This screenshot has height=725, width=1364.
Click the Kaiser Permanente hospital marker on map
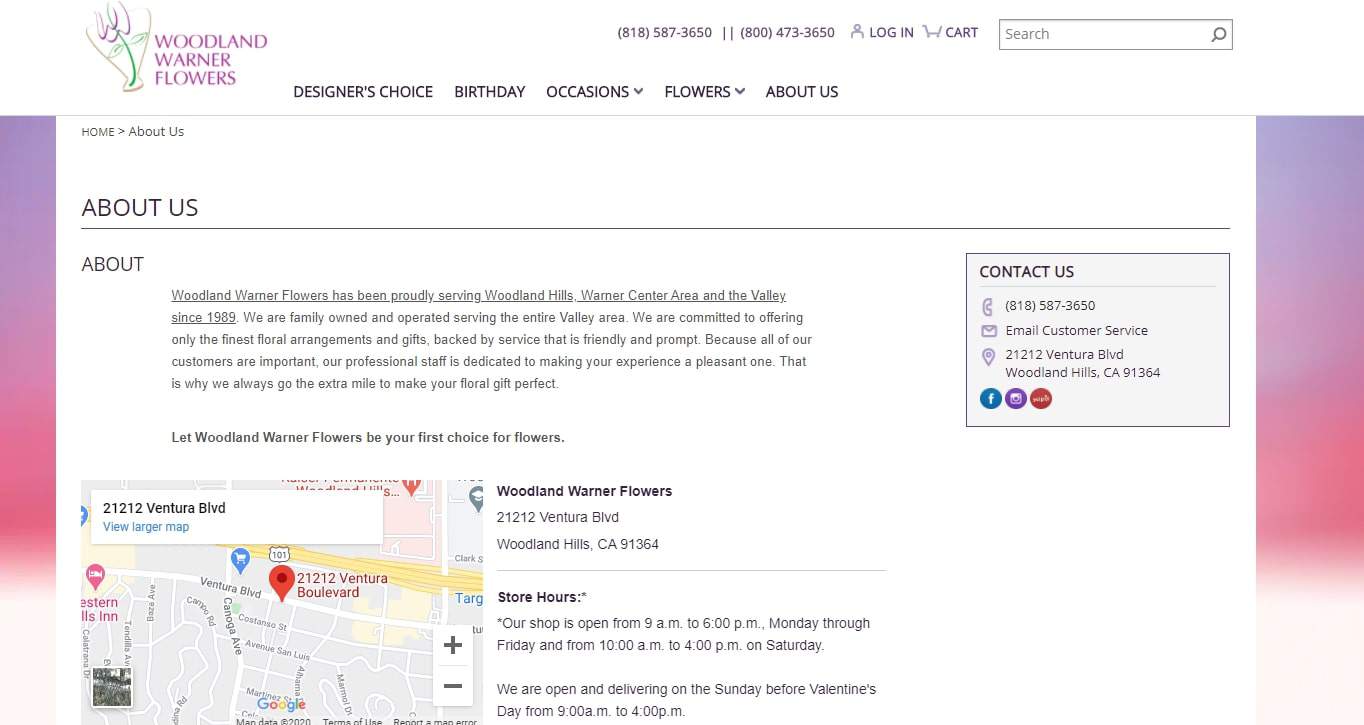pyautogui.click(x=411, y=485)
